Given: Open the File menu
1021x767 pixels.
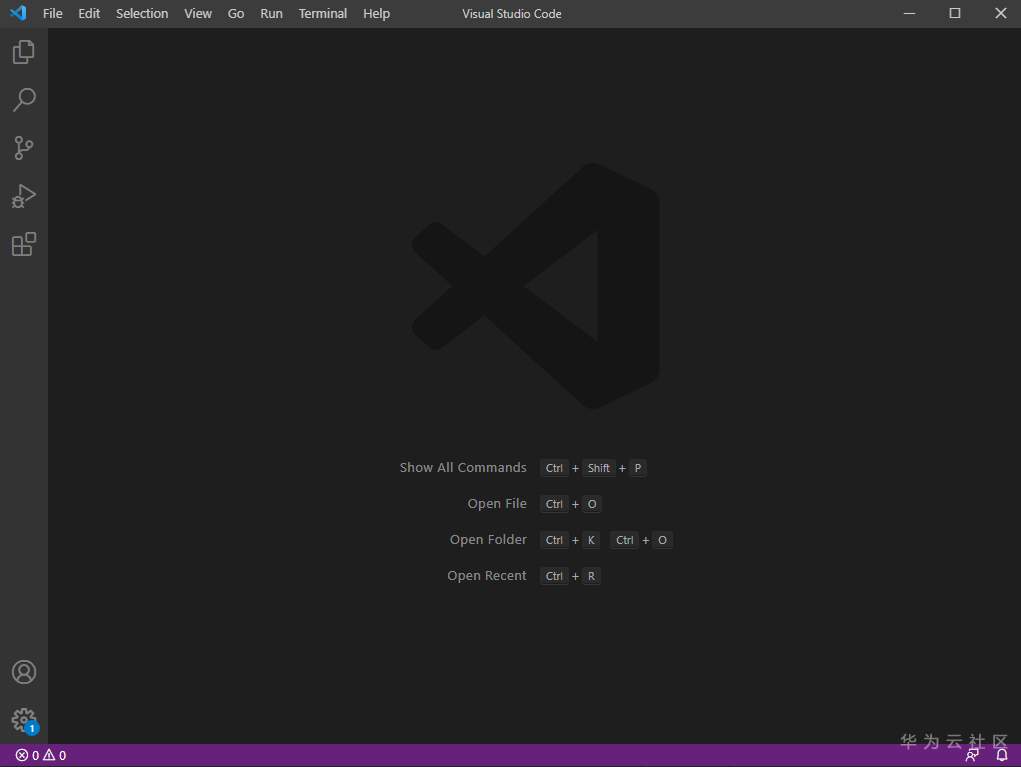Looking at the screenshot, I should 53,14.
